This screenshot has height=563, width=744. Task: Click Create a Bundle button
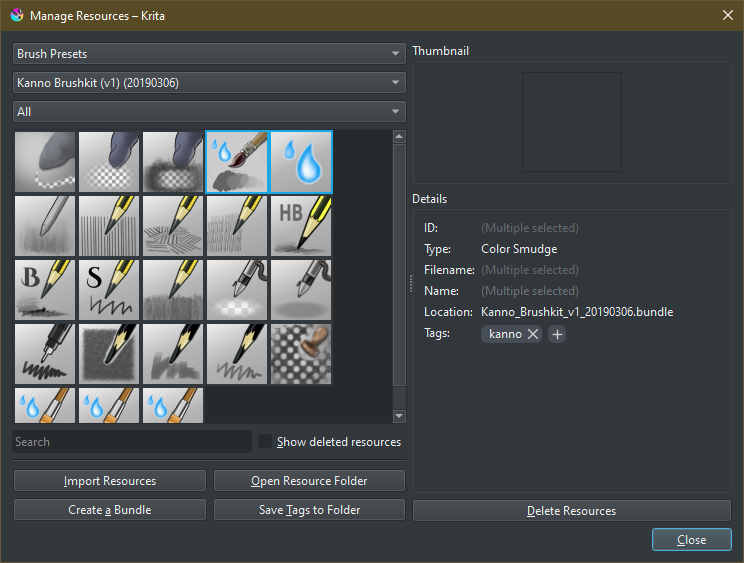point(110,510)
